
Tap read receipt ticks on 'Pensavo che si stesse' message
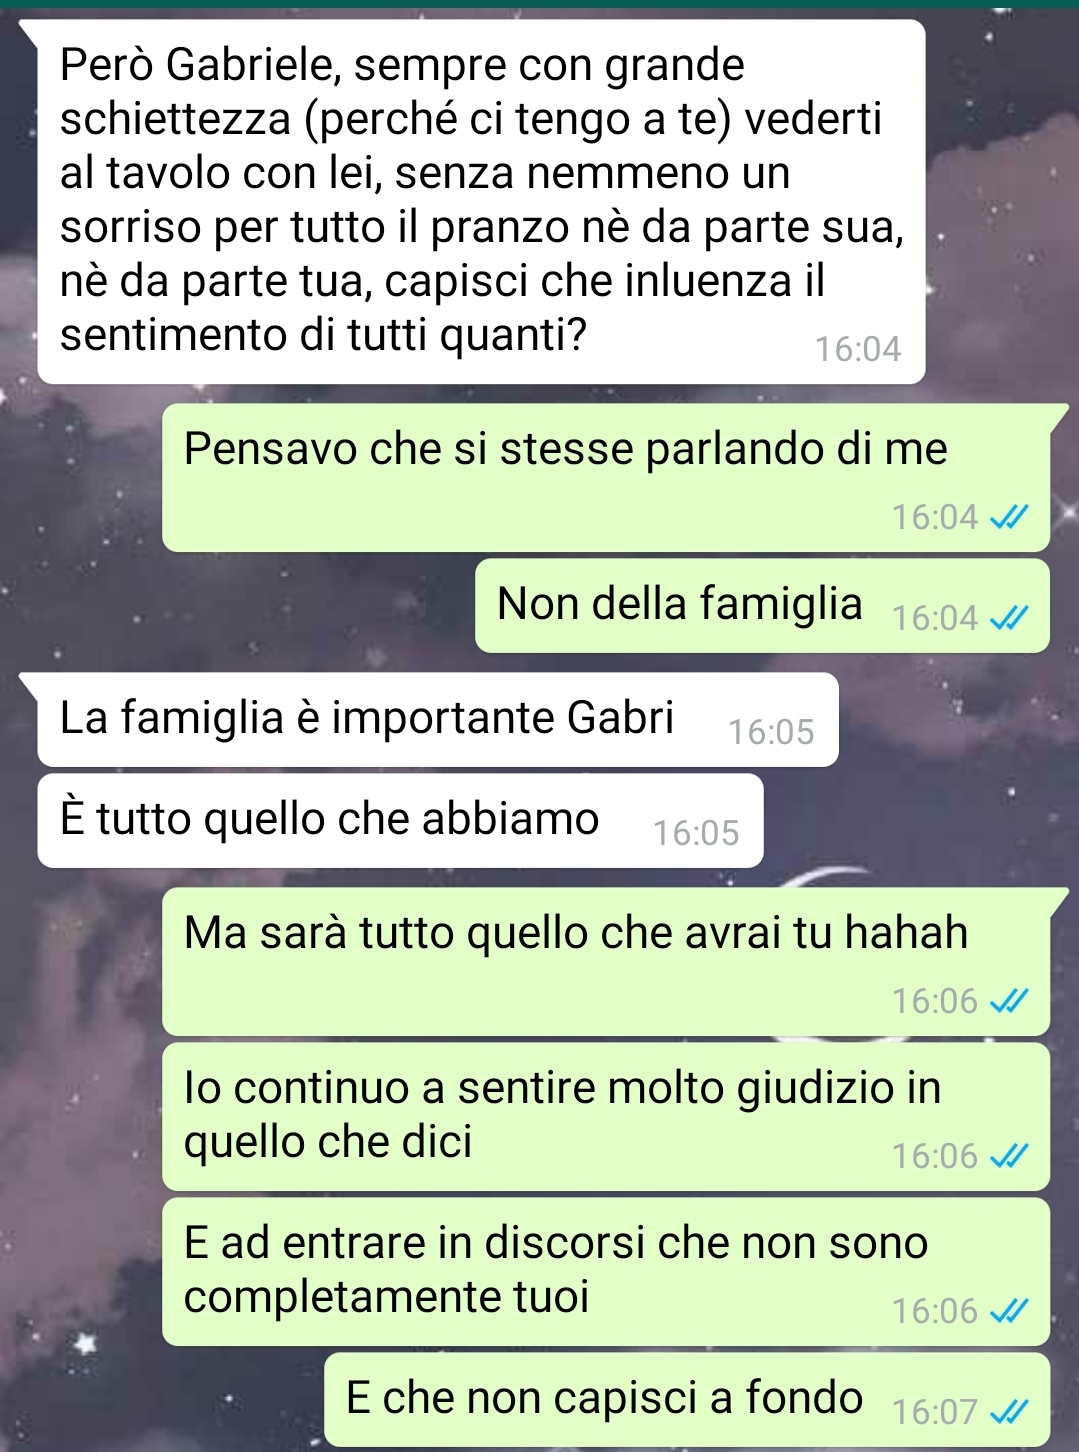(1009, 518)
